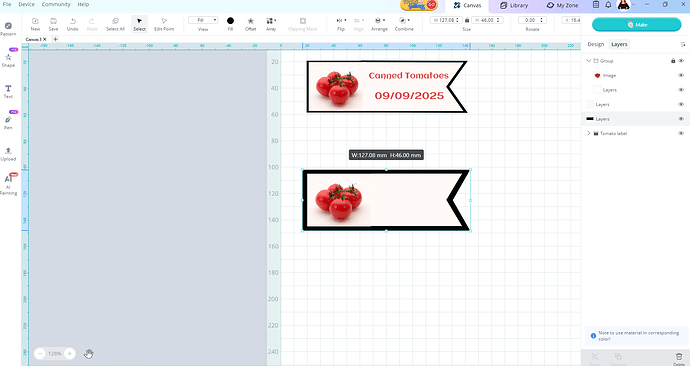The height and width of the screenshot is (366, 690).
Task: Save the current project
Action: (53, 24)
